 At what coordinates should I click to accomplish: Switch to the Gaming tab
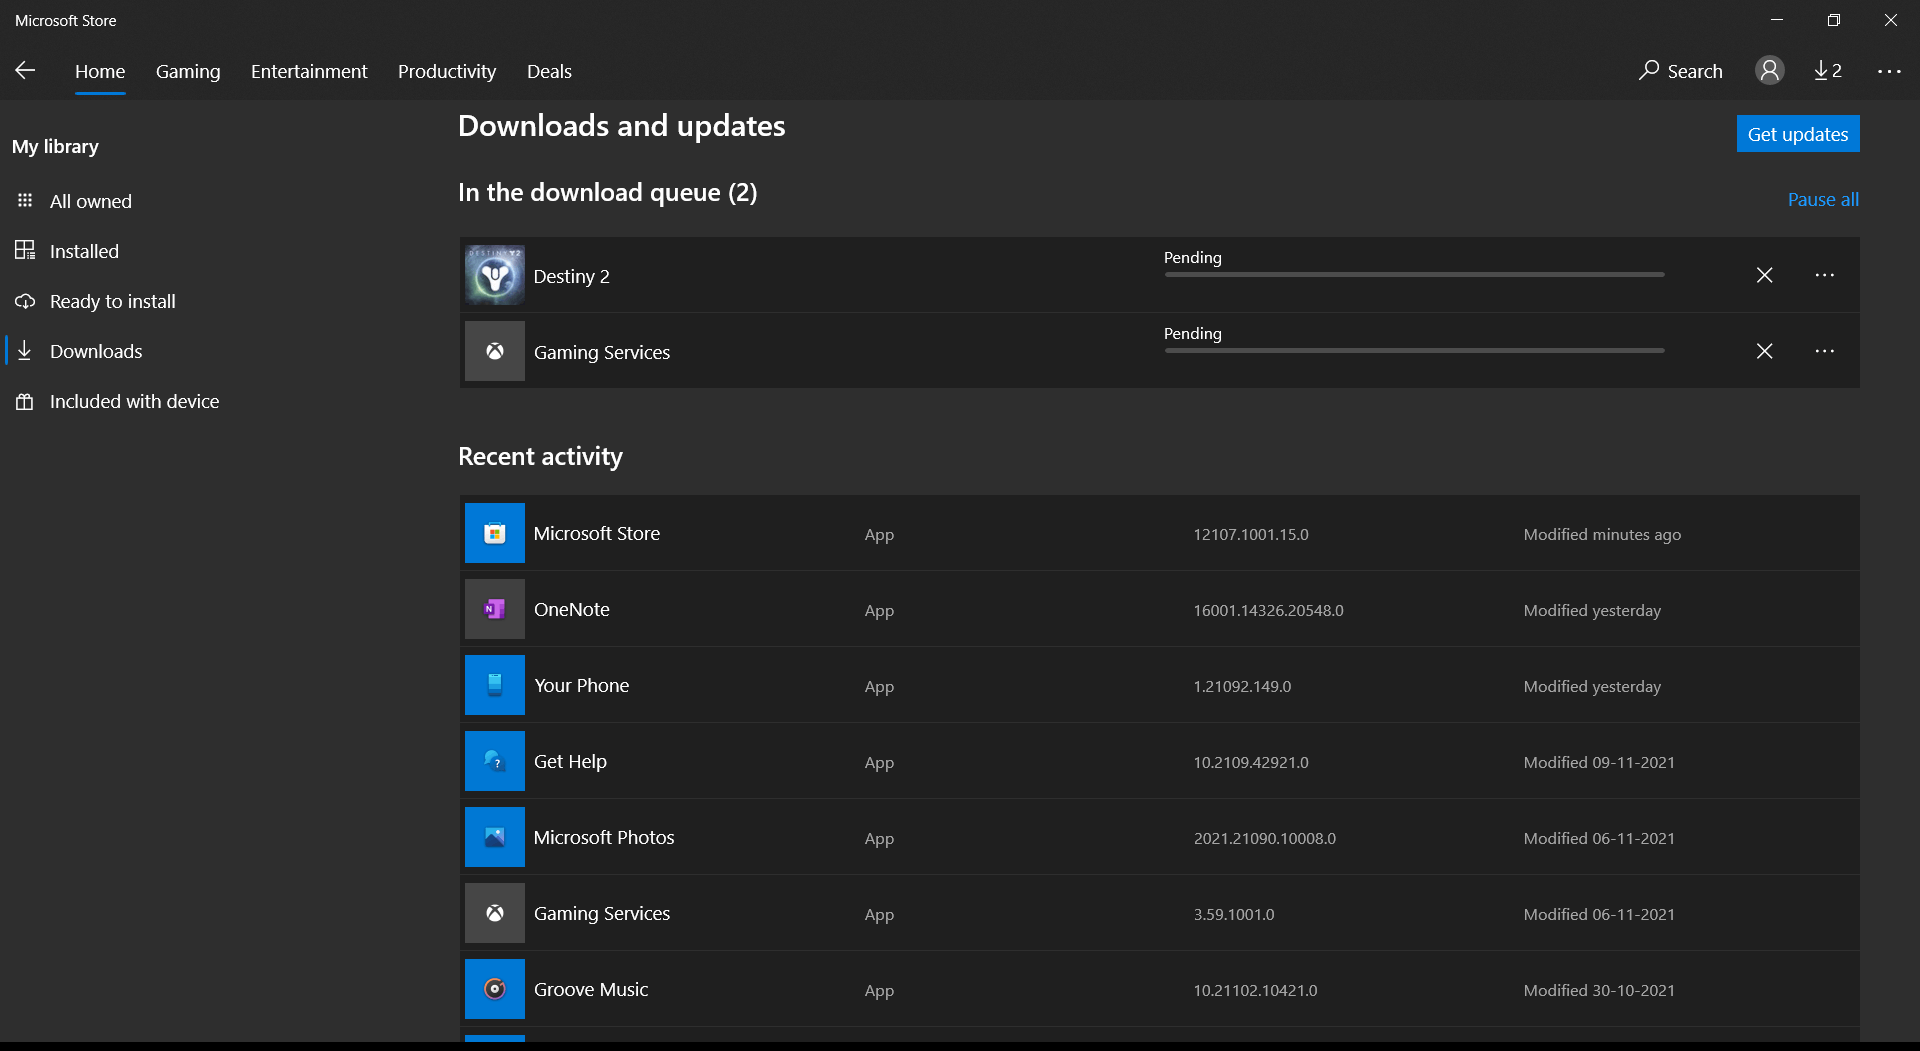[188, 71]
